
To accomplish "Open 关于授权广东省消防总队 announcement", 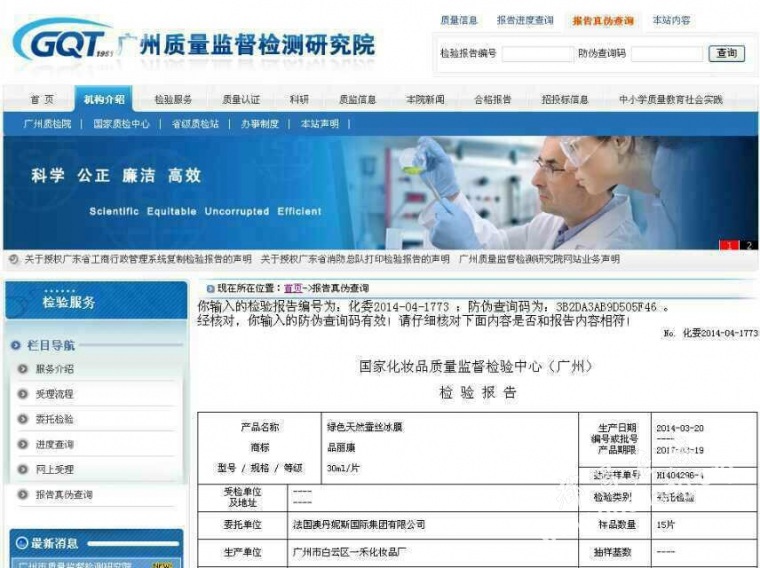I will [x=355, y=259].
